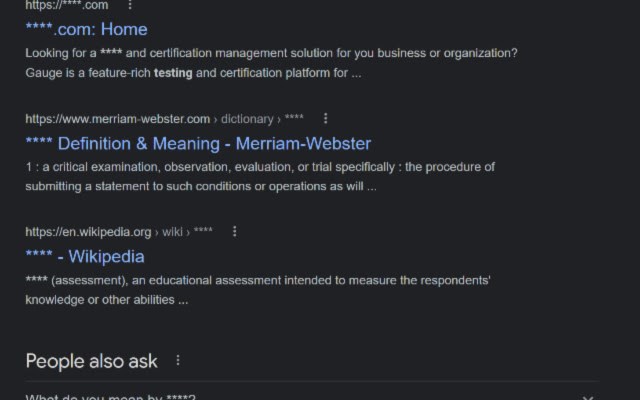Click the three-dot icon beside the Wikipedia URL
Screen dimensions: 640x400
[x=235, y=231]
